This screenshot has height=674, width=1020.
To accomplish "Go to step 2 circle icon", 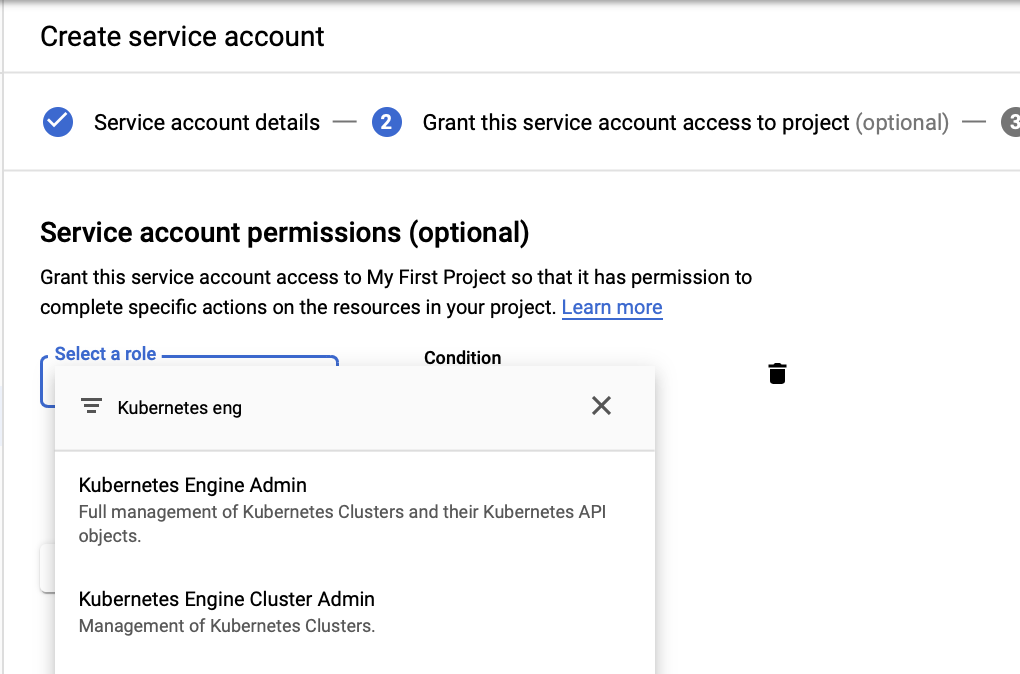I will (x=386, y=122).
